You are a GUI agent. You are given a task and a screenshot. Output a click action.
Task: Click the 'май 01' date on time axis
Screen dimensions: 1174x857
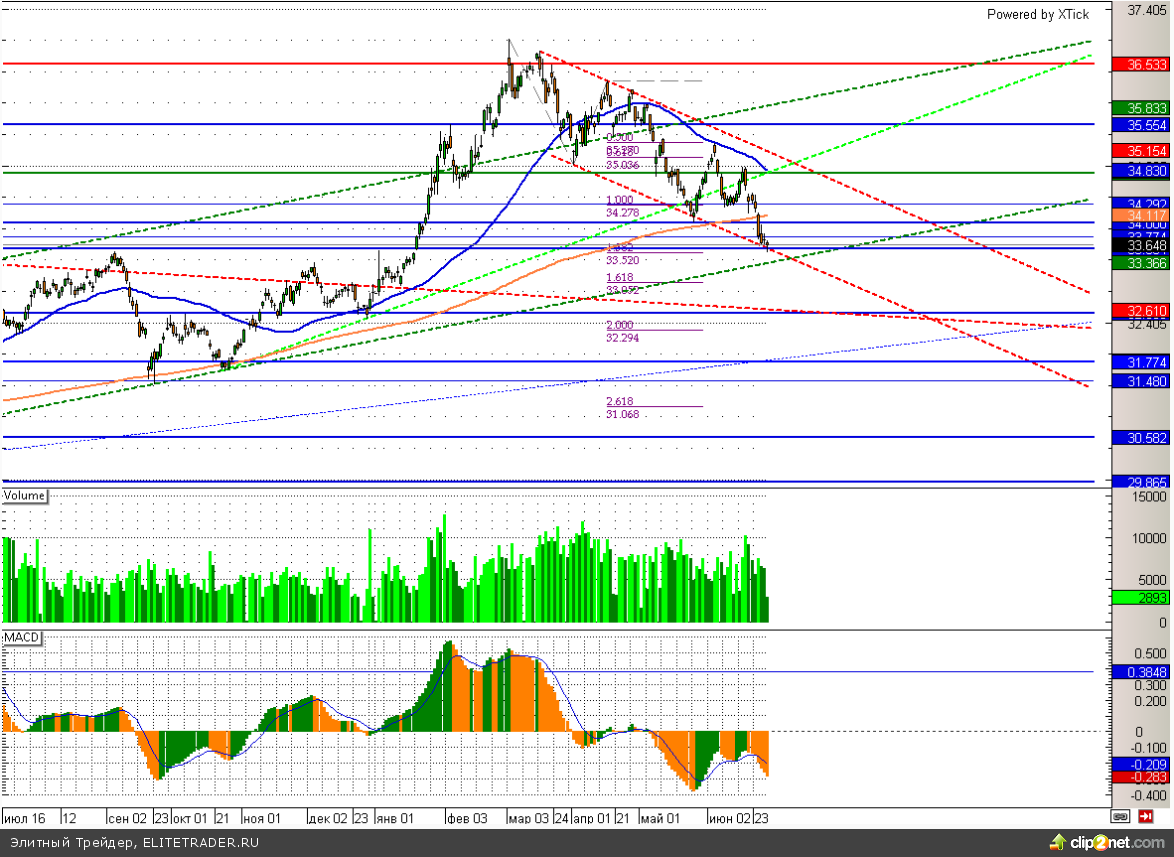point(660,817)
